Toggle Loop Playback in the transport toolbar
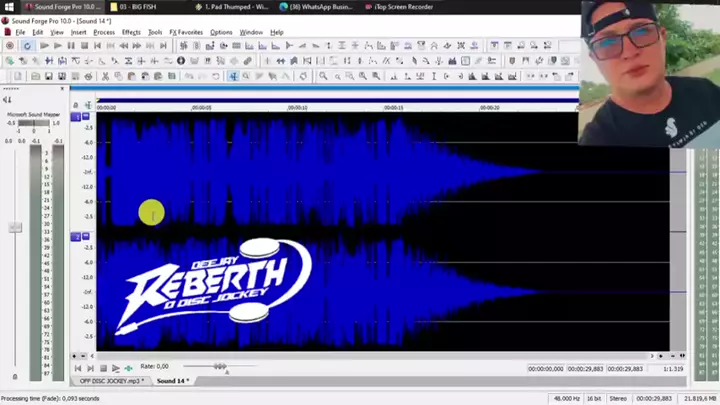Image resolution: width=720 pixels, height=405 pixels. (x=27, y=45)
